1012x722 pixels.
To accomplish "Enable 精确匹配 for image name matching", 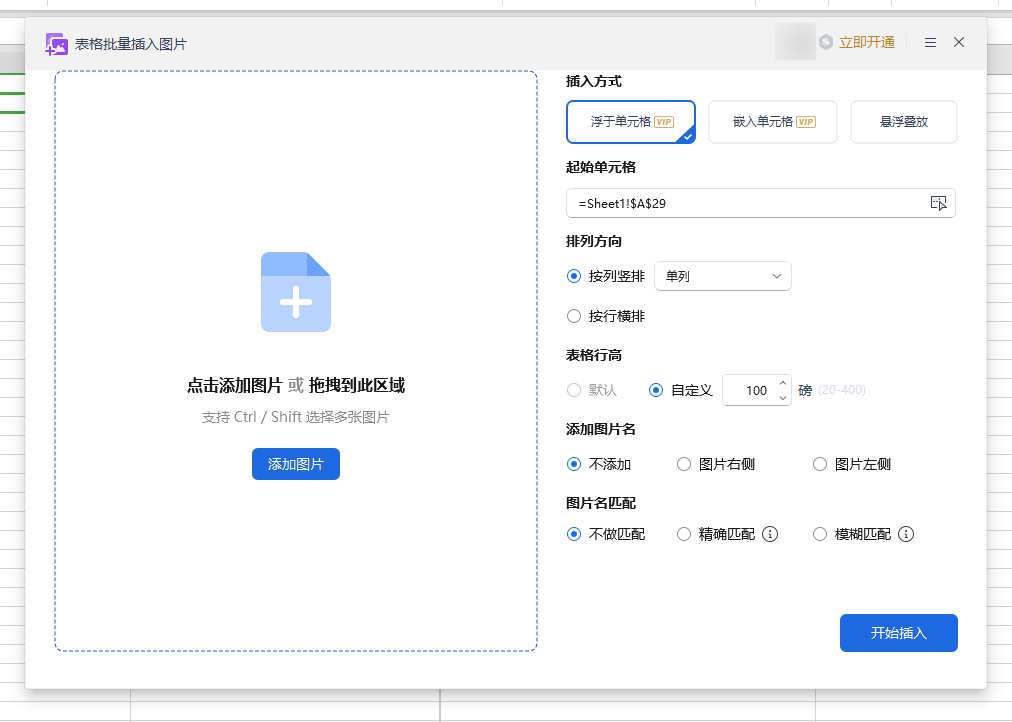I will point(684,534).
